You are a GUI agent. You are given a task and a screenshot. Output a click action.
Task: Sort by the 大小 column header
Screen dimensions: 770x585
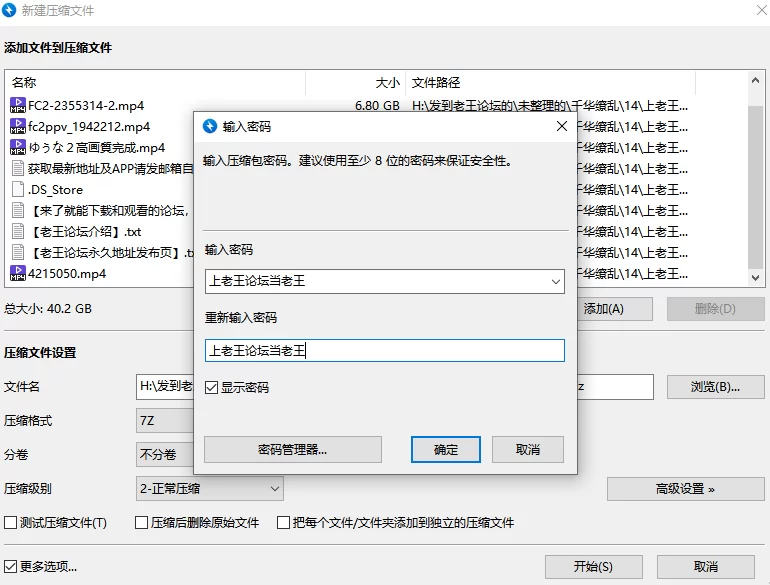point(356,83)
